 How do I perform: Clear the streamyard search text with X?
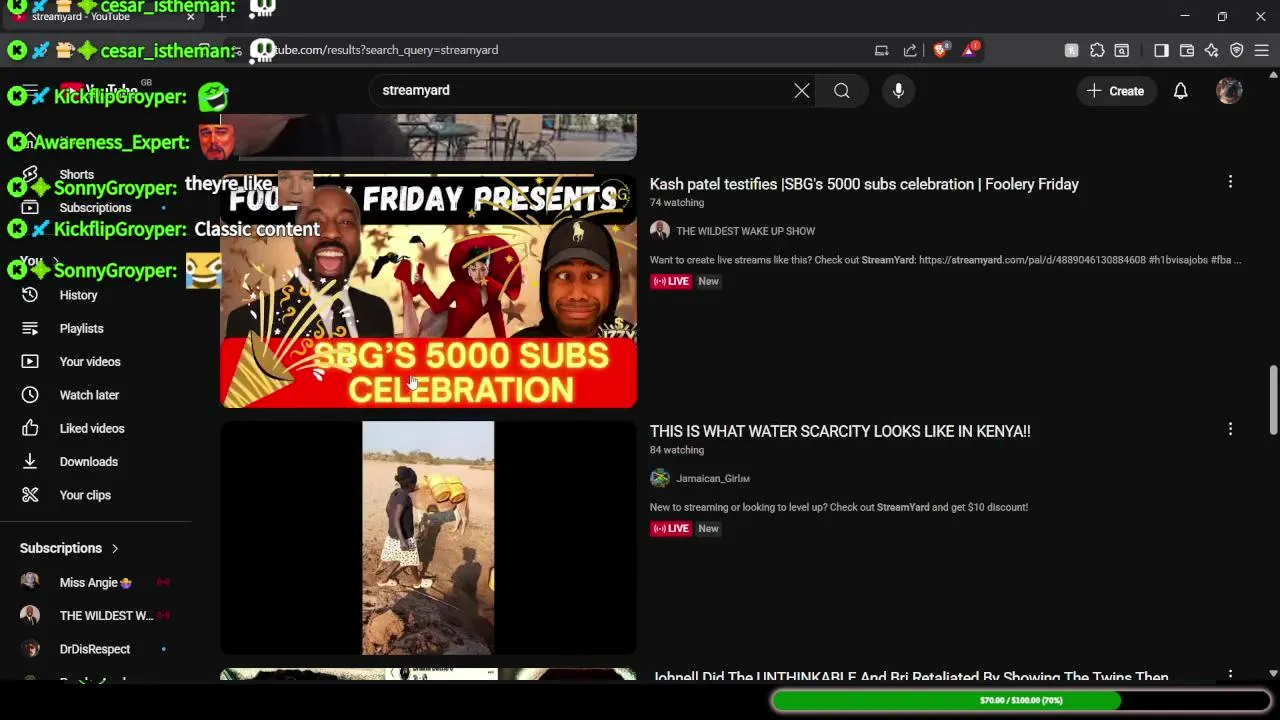[x=802, y=91]
